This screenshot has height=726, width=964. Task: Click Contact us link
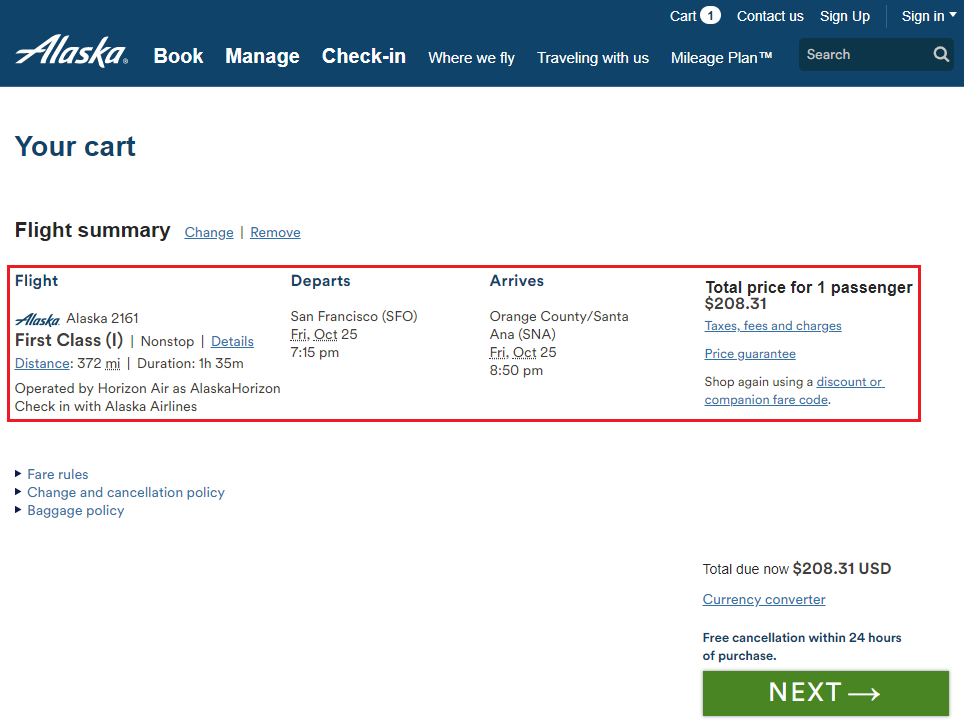tap(770, 17)
